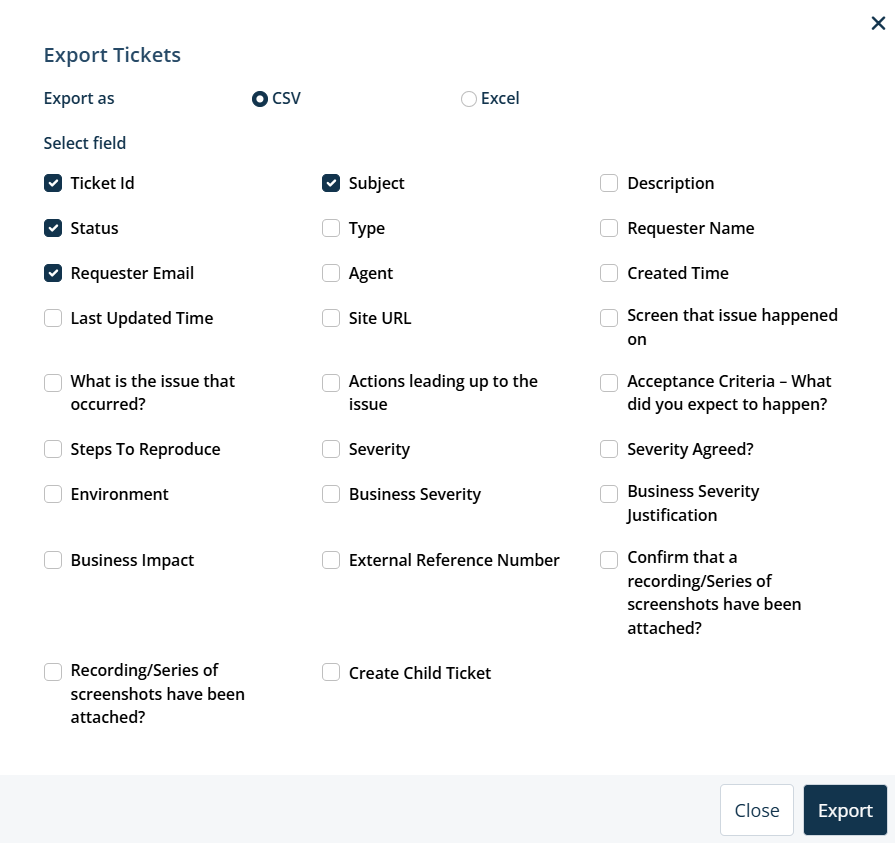Check the Acceptance Criteria field

click(x=609, y=383)
